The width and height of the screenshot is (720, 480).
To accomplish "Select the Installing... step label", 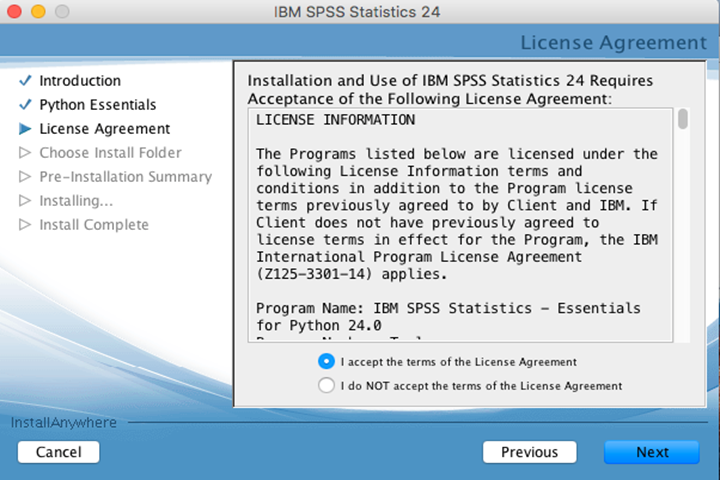I will pyautogui.click(x=76, y=201).
